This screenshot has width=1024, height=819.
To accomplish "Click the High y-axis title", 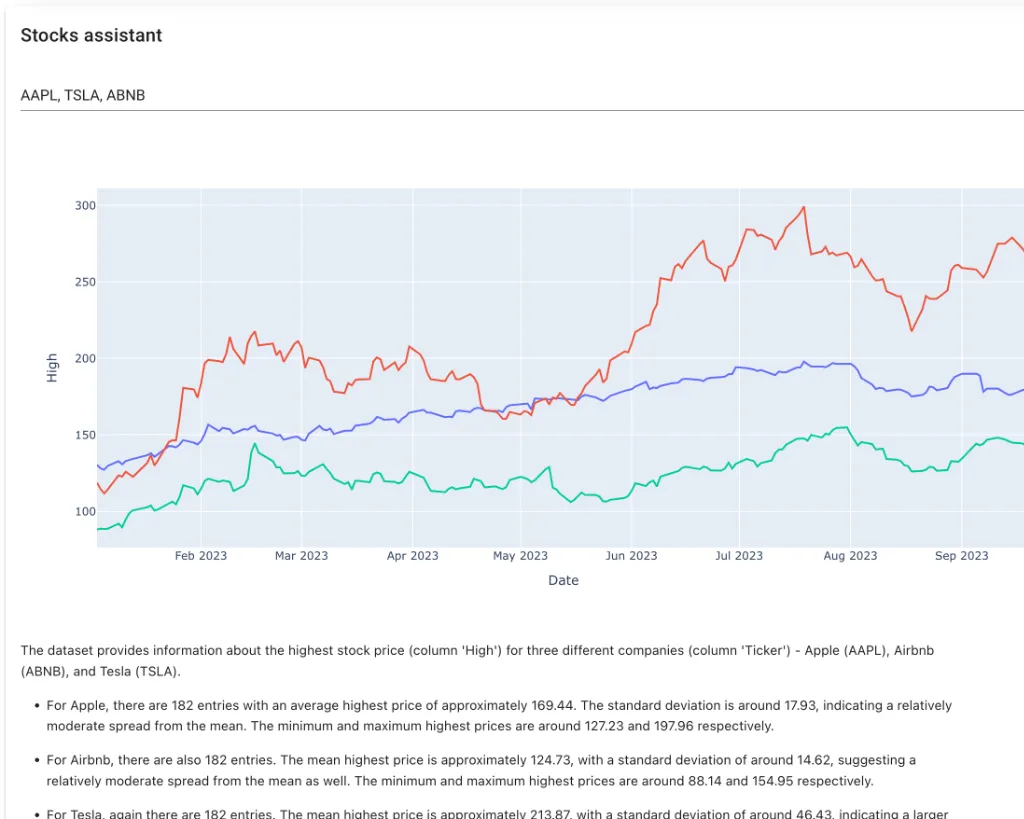I will (x=52, y=368).
